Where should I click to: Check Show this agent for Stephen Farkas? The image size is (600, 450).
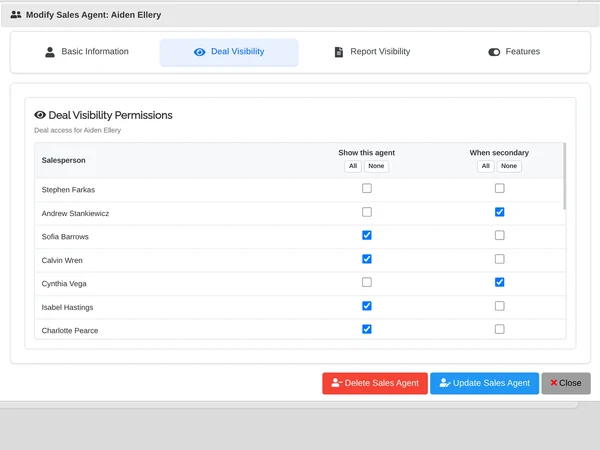[x=367, y=188]
